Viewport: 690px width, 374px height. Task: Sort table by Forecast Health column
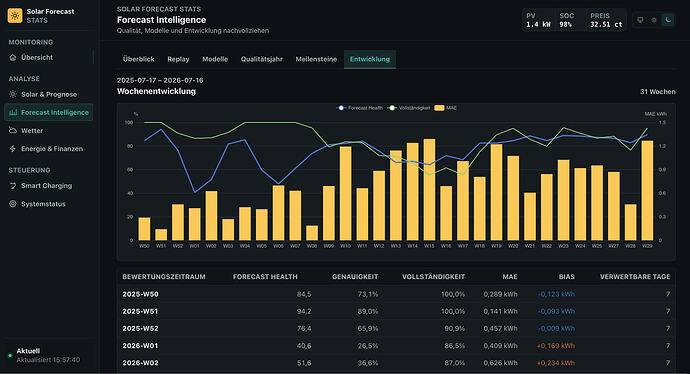click(265, 277)
